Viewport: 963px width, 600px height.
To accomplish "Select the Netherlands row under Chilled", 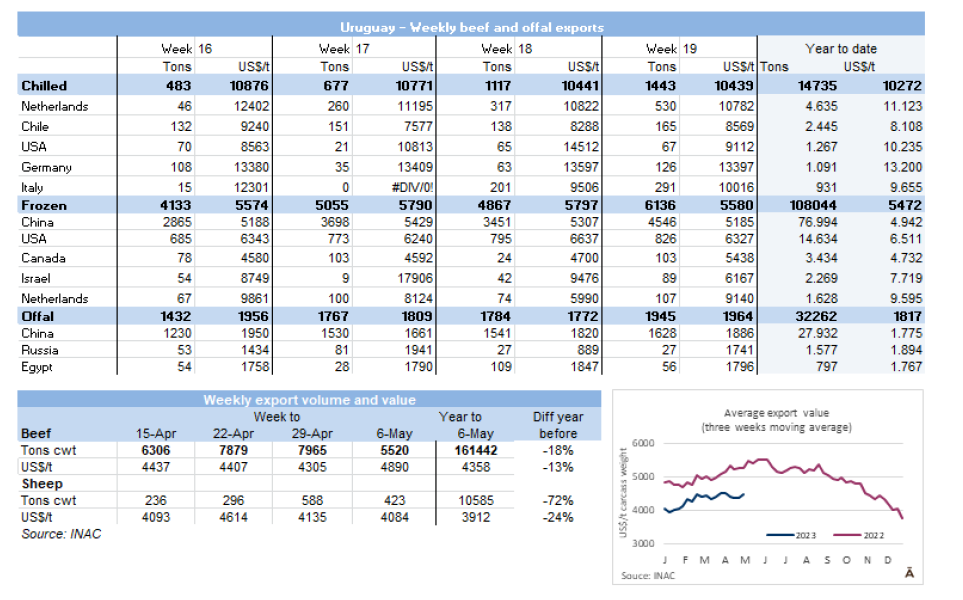I will [55, 106].
